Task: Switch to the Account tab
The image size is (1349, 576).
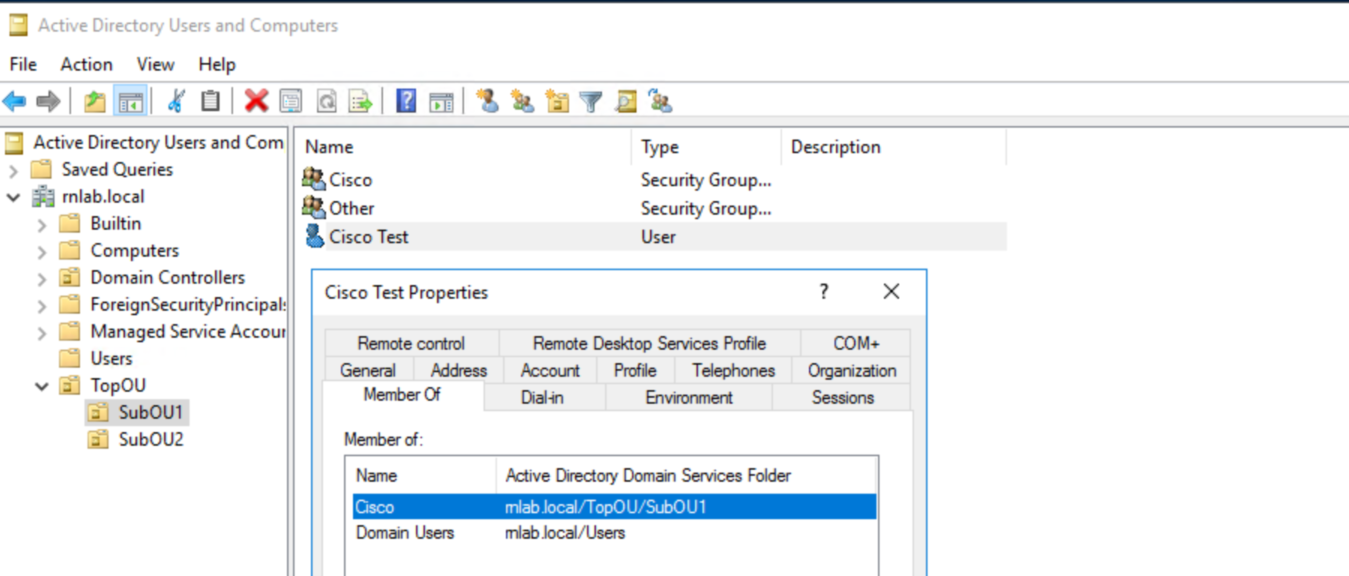Action: pyautogui.click(x=550, y=370)
